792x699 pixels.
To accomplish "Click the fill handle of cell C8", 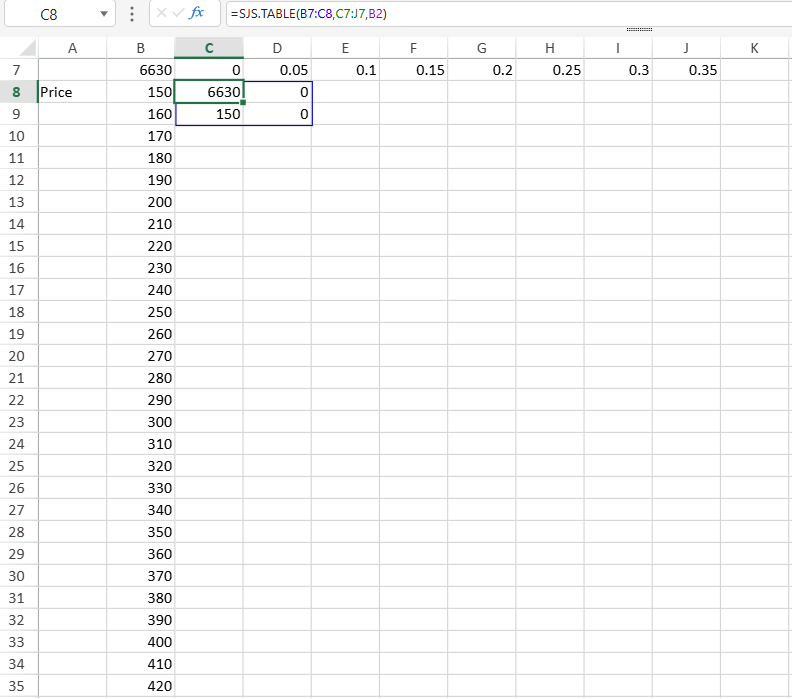I will tap(243, 103).
